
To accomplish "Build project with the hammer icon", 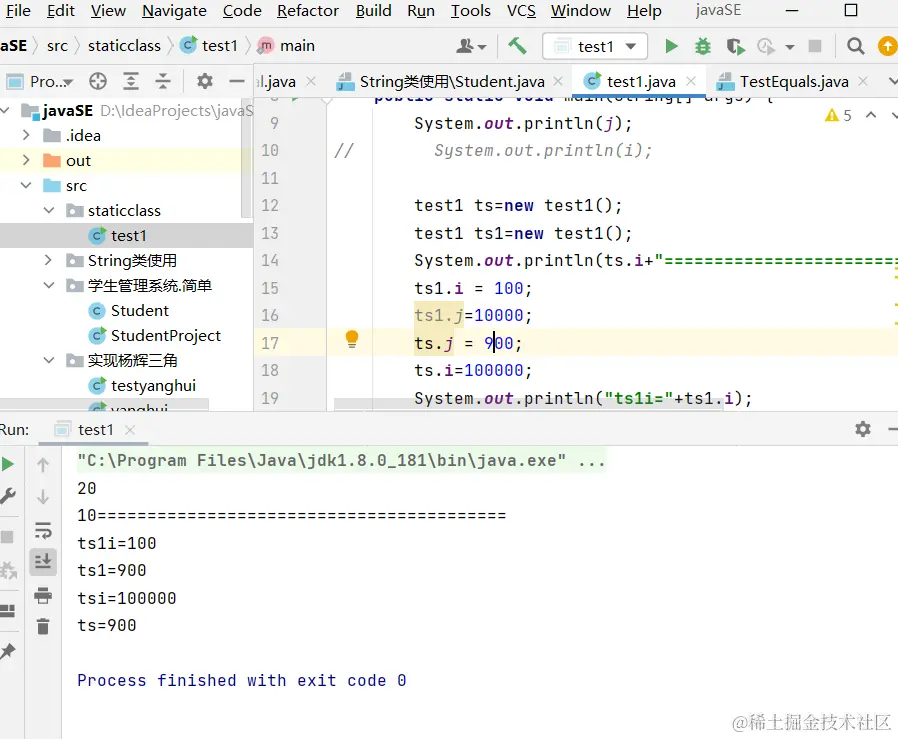I will 517,45.
